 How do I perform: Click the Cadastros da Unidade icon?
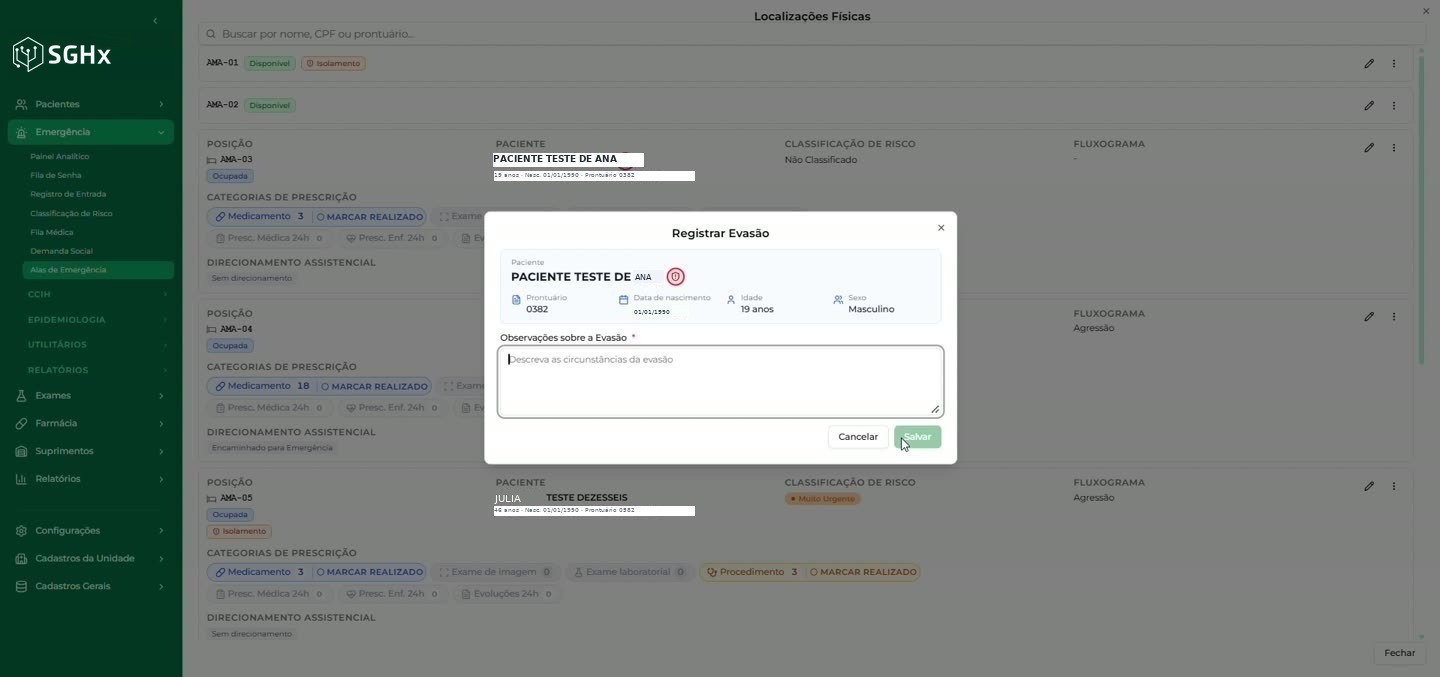21,559
